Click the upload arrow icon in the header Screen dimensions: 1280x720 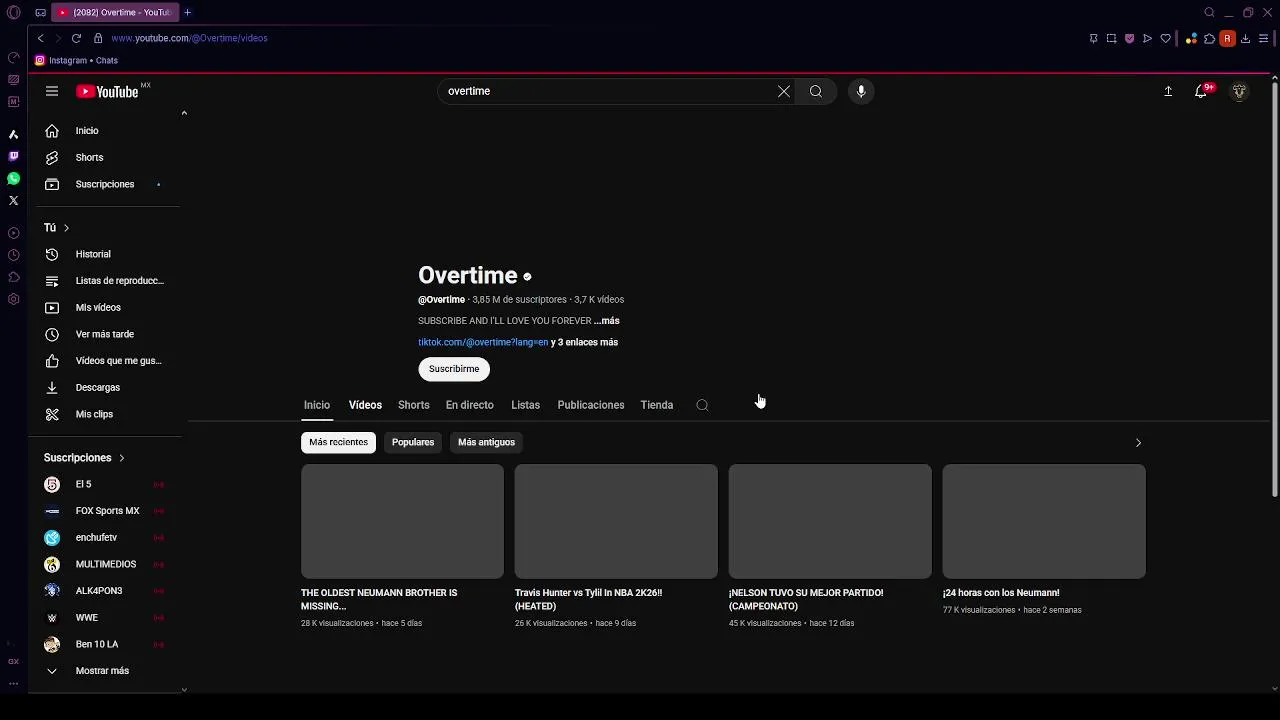pyautogui.click(x=1168, y=91)
